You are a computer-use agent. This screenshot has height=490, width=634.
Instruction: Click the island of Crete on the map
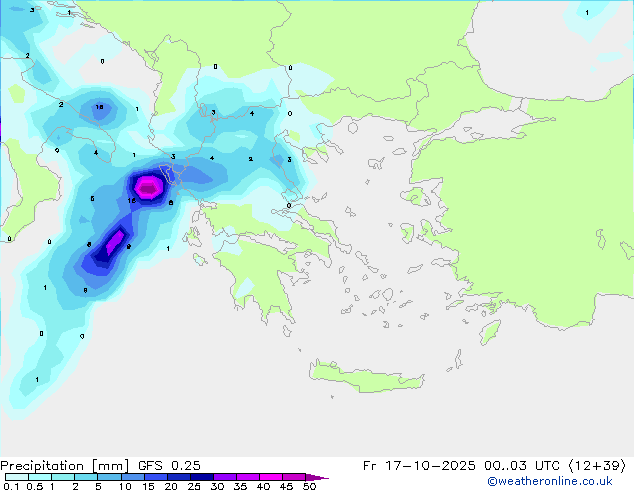[x=366, y=377]
